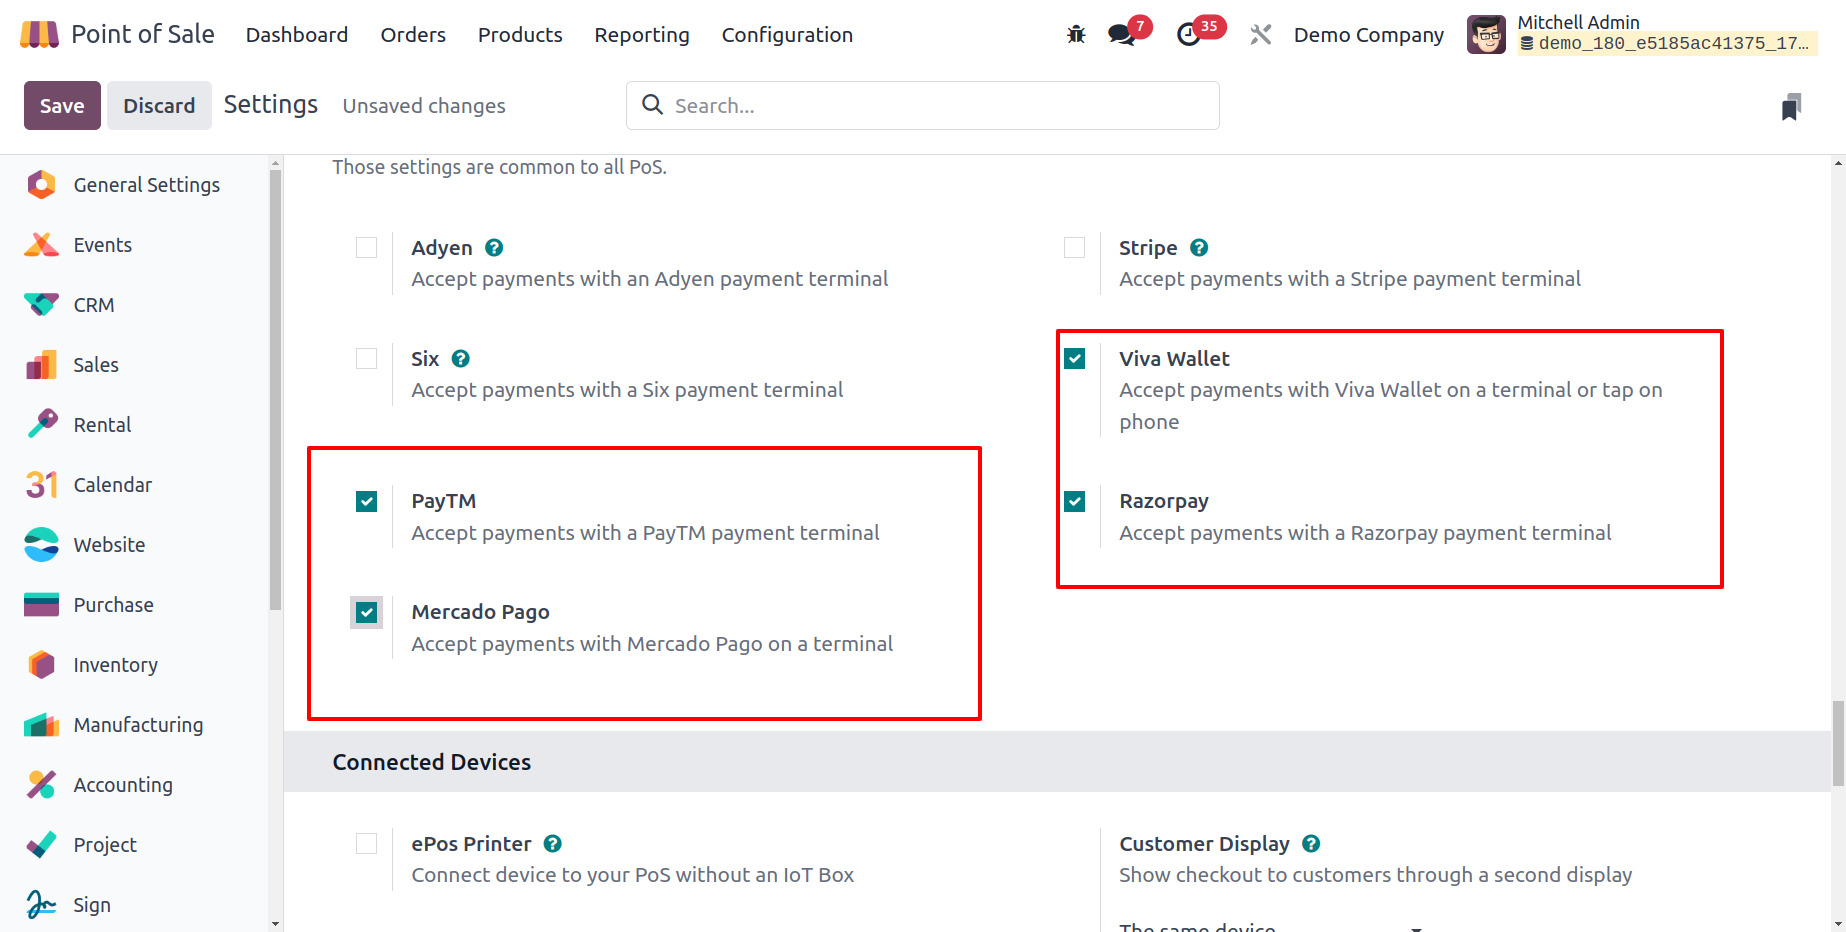This screenshot has width=1846, height=932.
Task: Select the Events app icon
Action: pos(41,245)
